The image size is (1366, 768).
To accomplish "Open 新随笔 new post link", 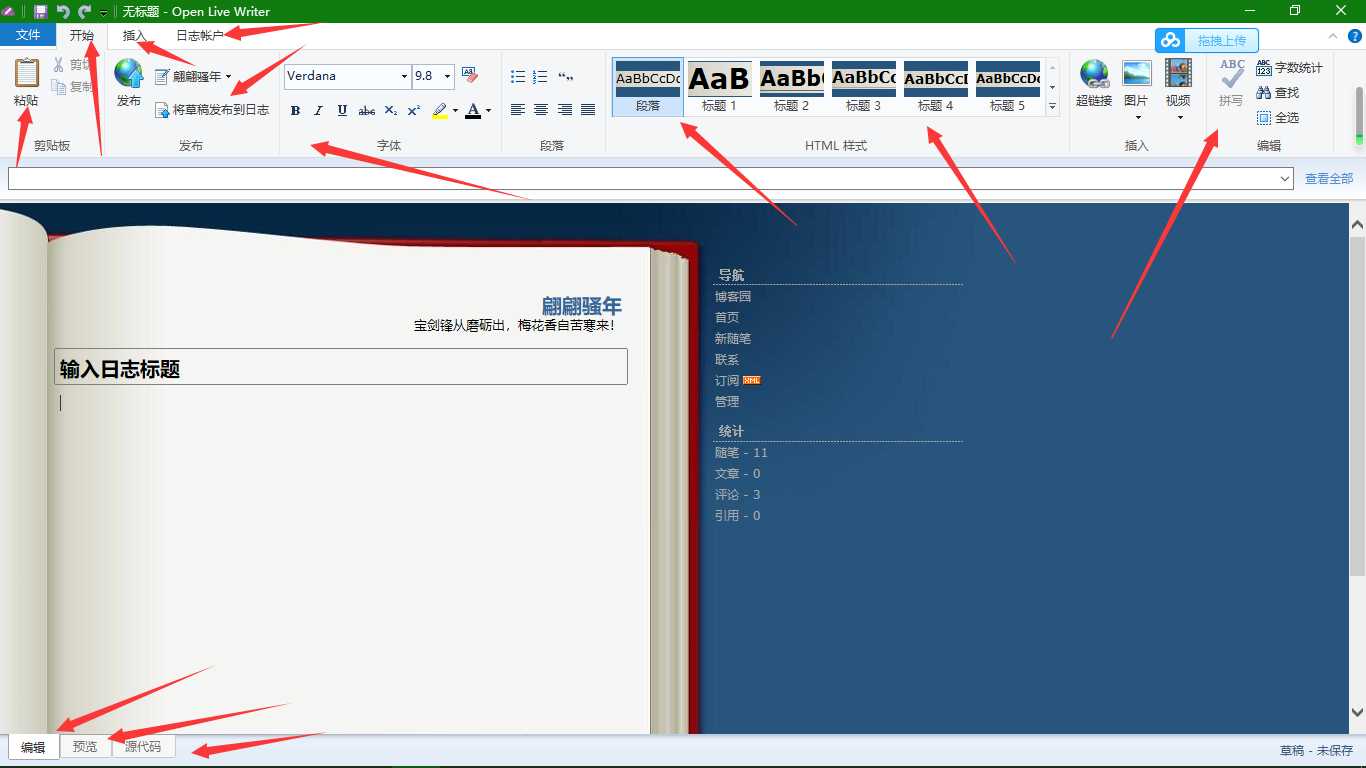I will click(x=733, y=338).
